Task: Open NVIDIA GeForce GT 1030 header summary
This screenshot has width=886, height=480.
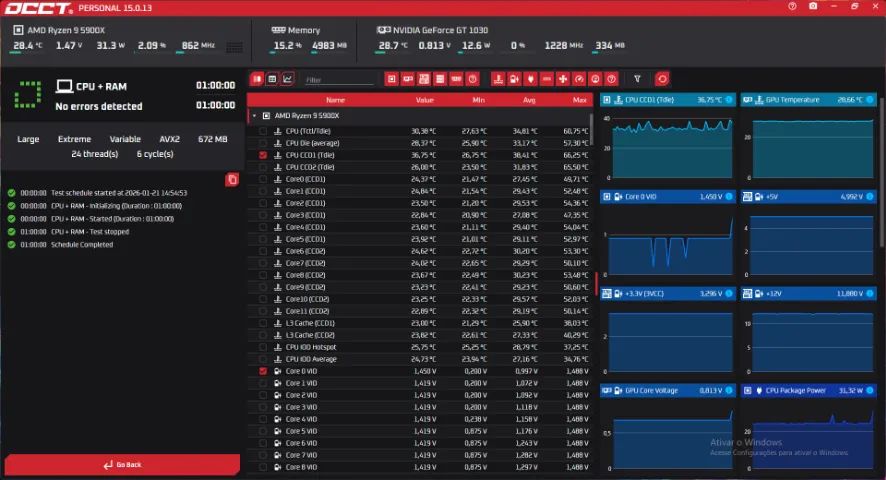Action: click(432, 30)
